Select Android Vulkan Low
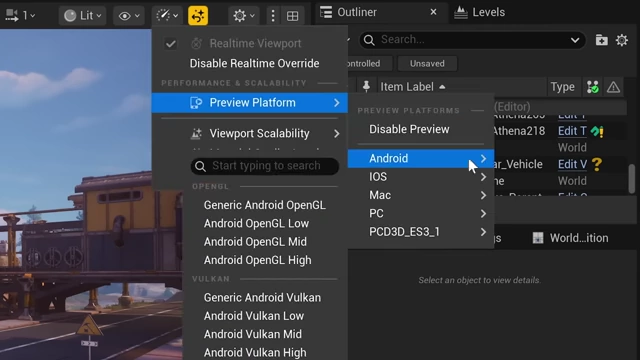This screenshot has height=360, width=640. pos(254,316)
